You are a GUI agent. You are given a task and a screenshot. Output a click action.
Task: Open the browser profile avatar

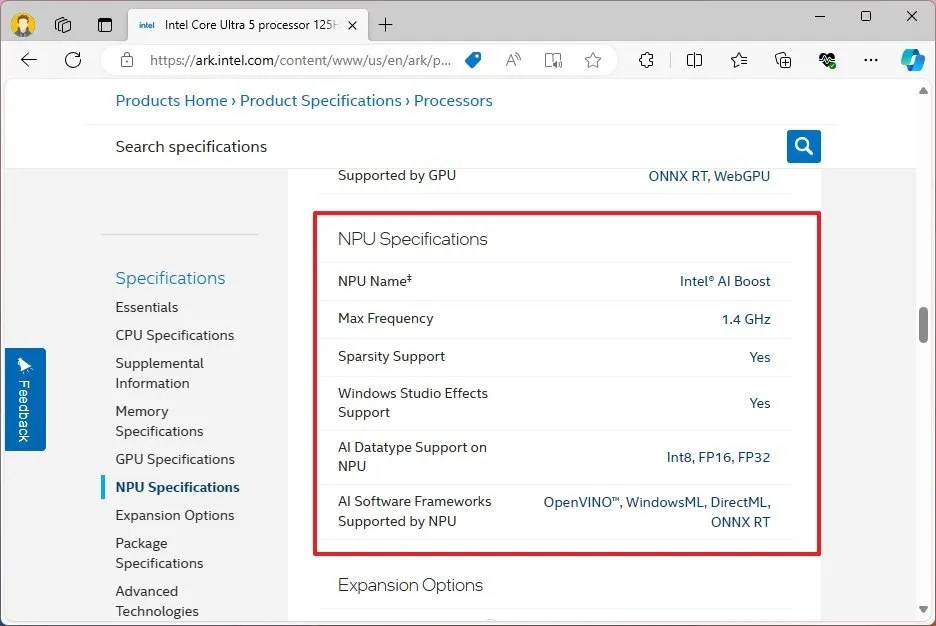[23, 24]
